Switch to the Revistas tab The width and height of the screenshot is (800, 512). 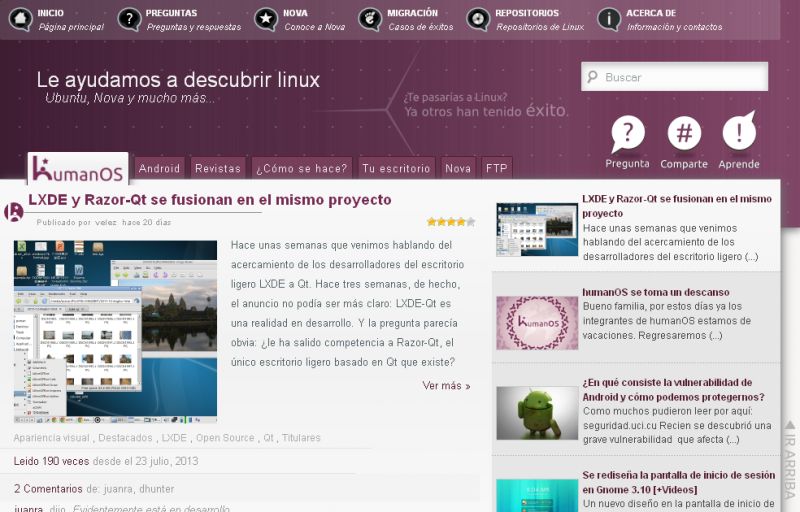pyautogui.click(x=218, y=168)
